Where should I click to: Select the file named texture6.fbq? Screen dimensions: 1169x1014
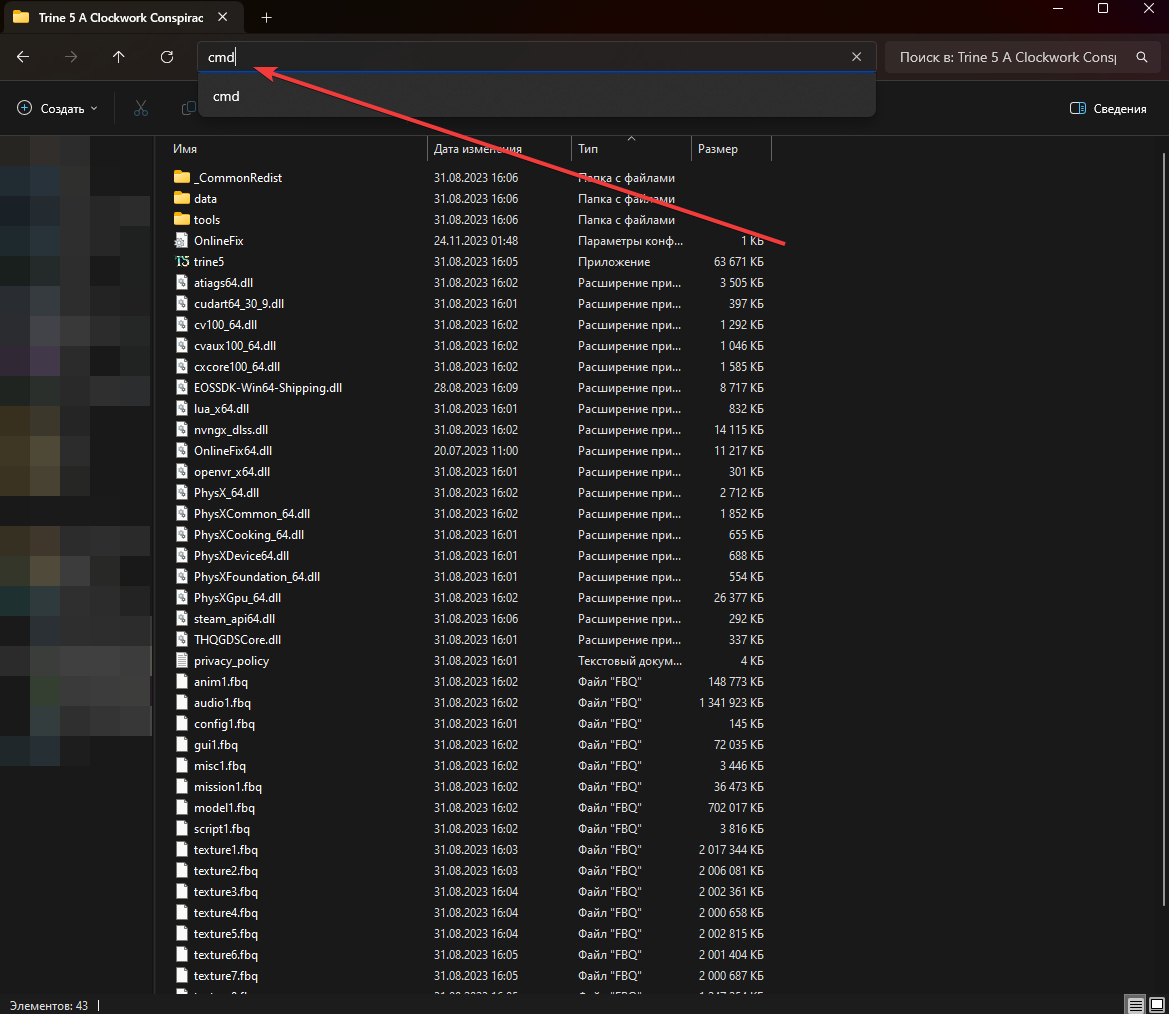pos(226,954)
